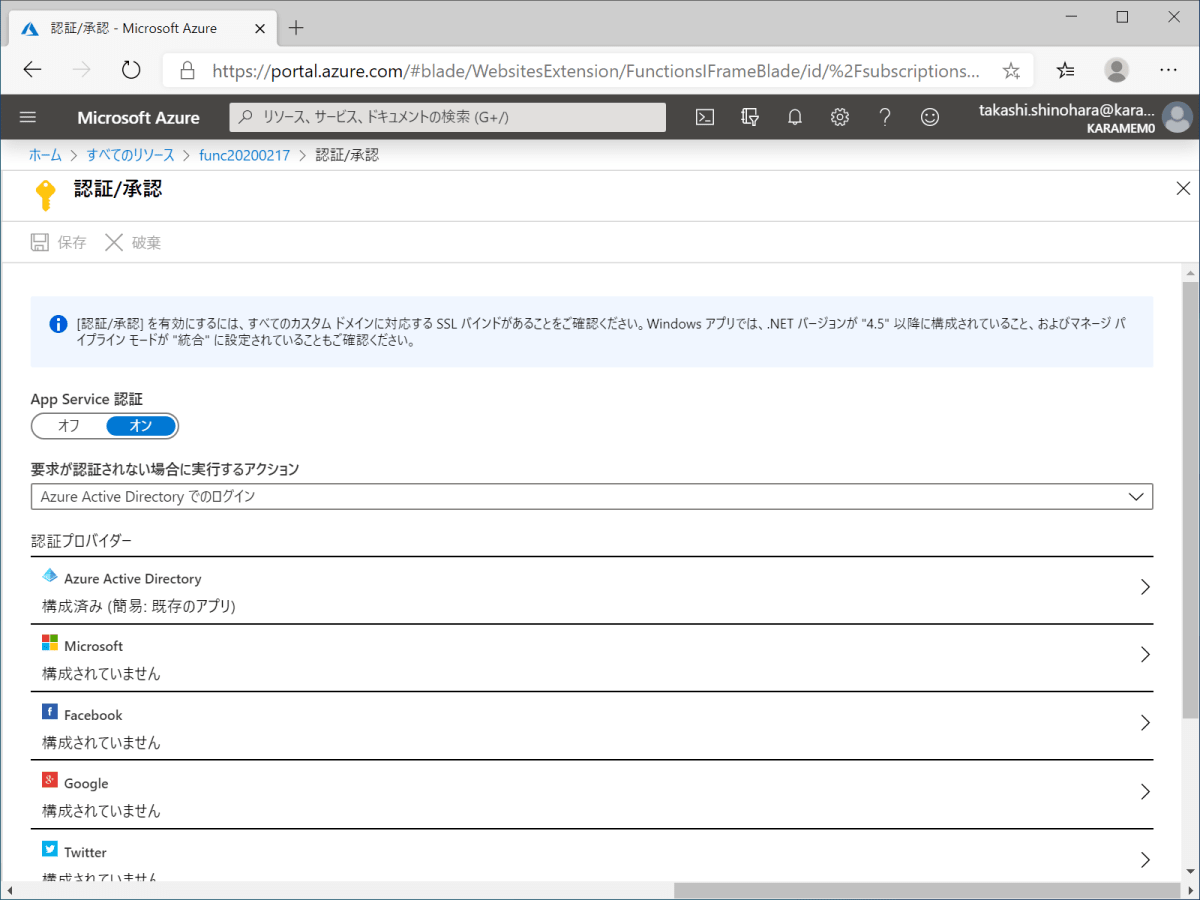Open the notifications bell
Image resolution: width=1200 pixels, height=900 pixels.
[795, 117]
